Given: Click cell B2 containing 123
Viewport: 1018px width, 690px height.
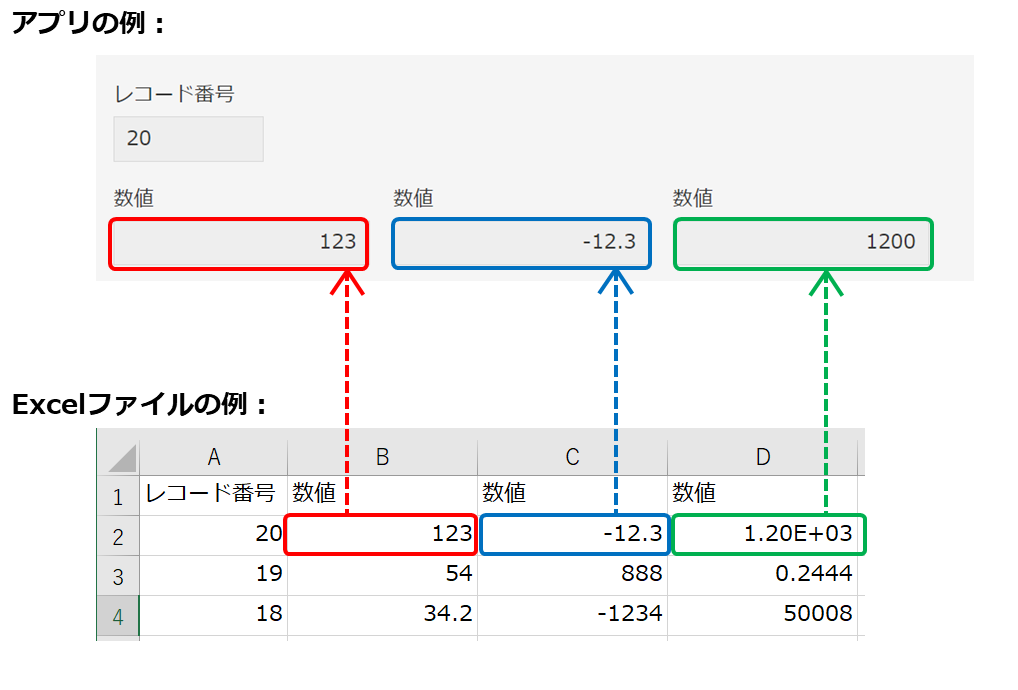Looking at the screenshot, I should point(380,535).
